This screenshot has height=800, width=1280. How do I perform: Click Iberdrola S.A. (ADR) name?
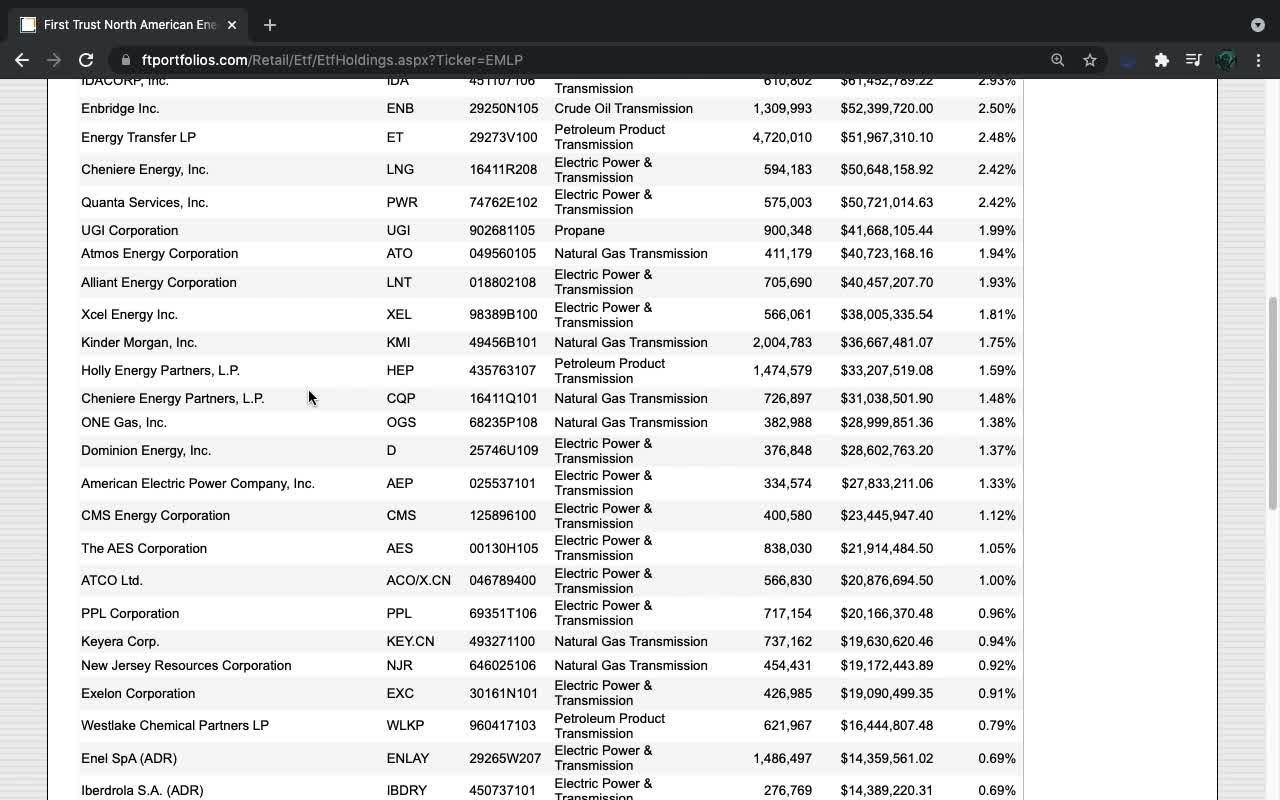point(142,790)
